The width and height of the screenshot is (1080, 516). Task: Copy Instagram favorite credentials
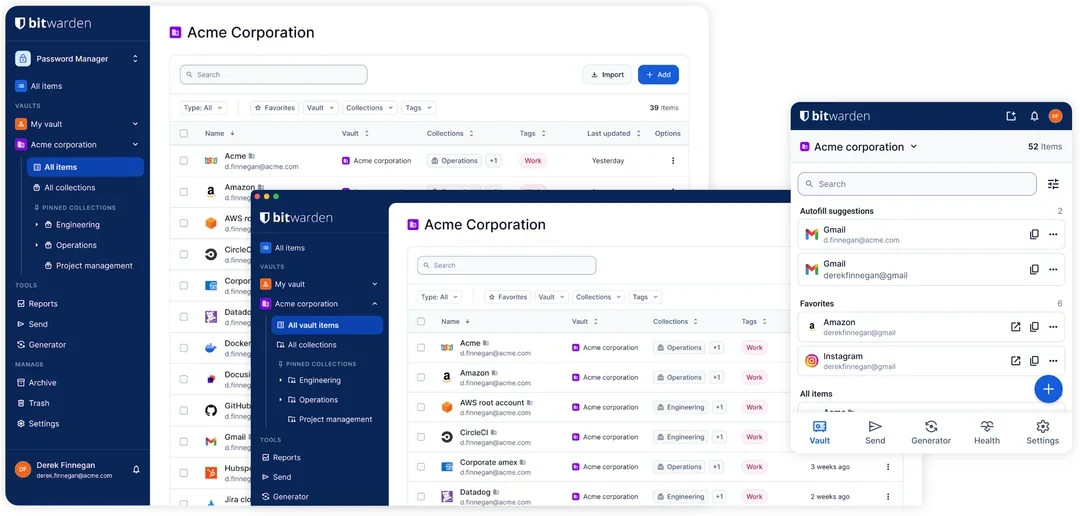point(1034,360)
